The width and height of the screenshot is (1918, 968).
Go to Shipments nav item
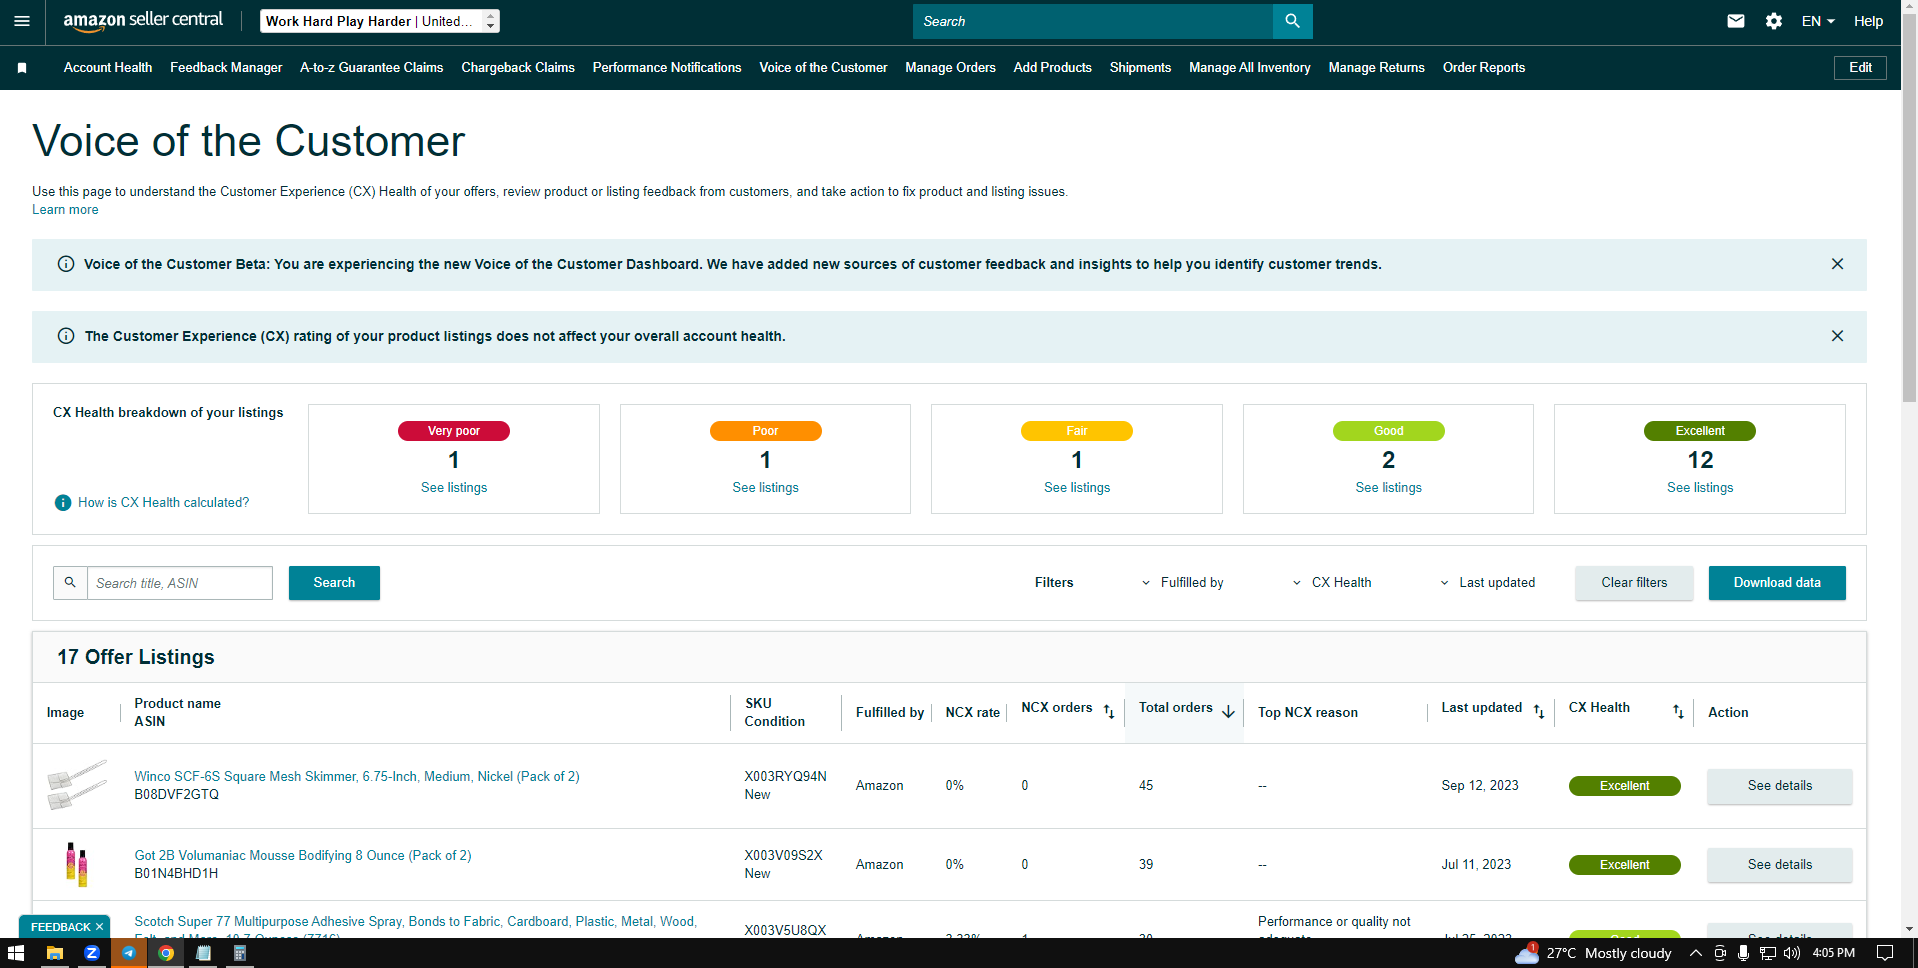pyautogui.click(x=1140, y=68)
